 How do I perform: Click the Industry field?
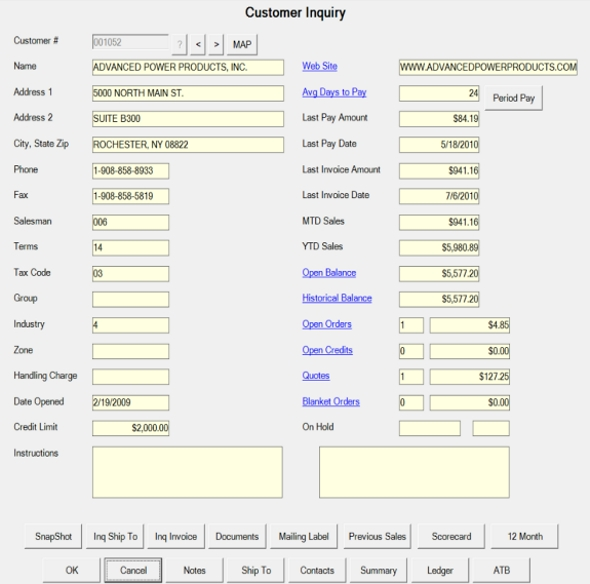(131, 325)
